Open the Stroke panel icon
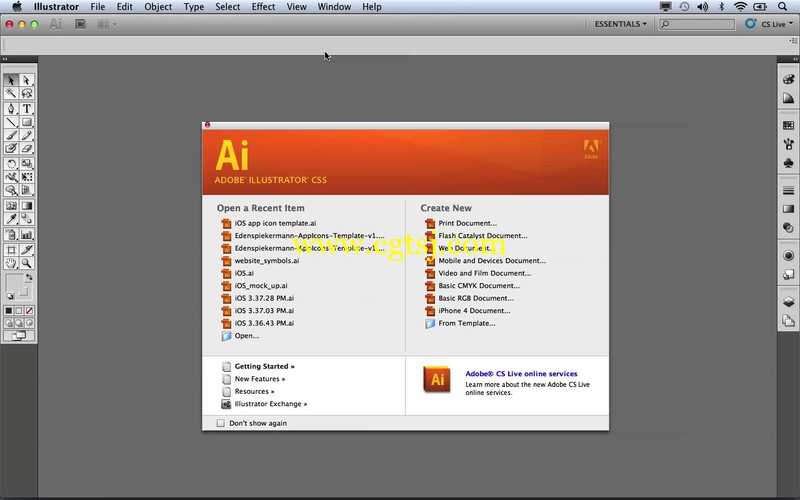The image size is (800, 500). tap(788, 190)
